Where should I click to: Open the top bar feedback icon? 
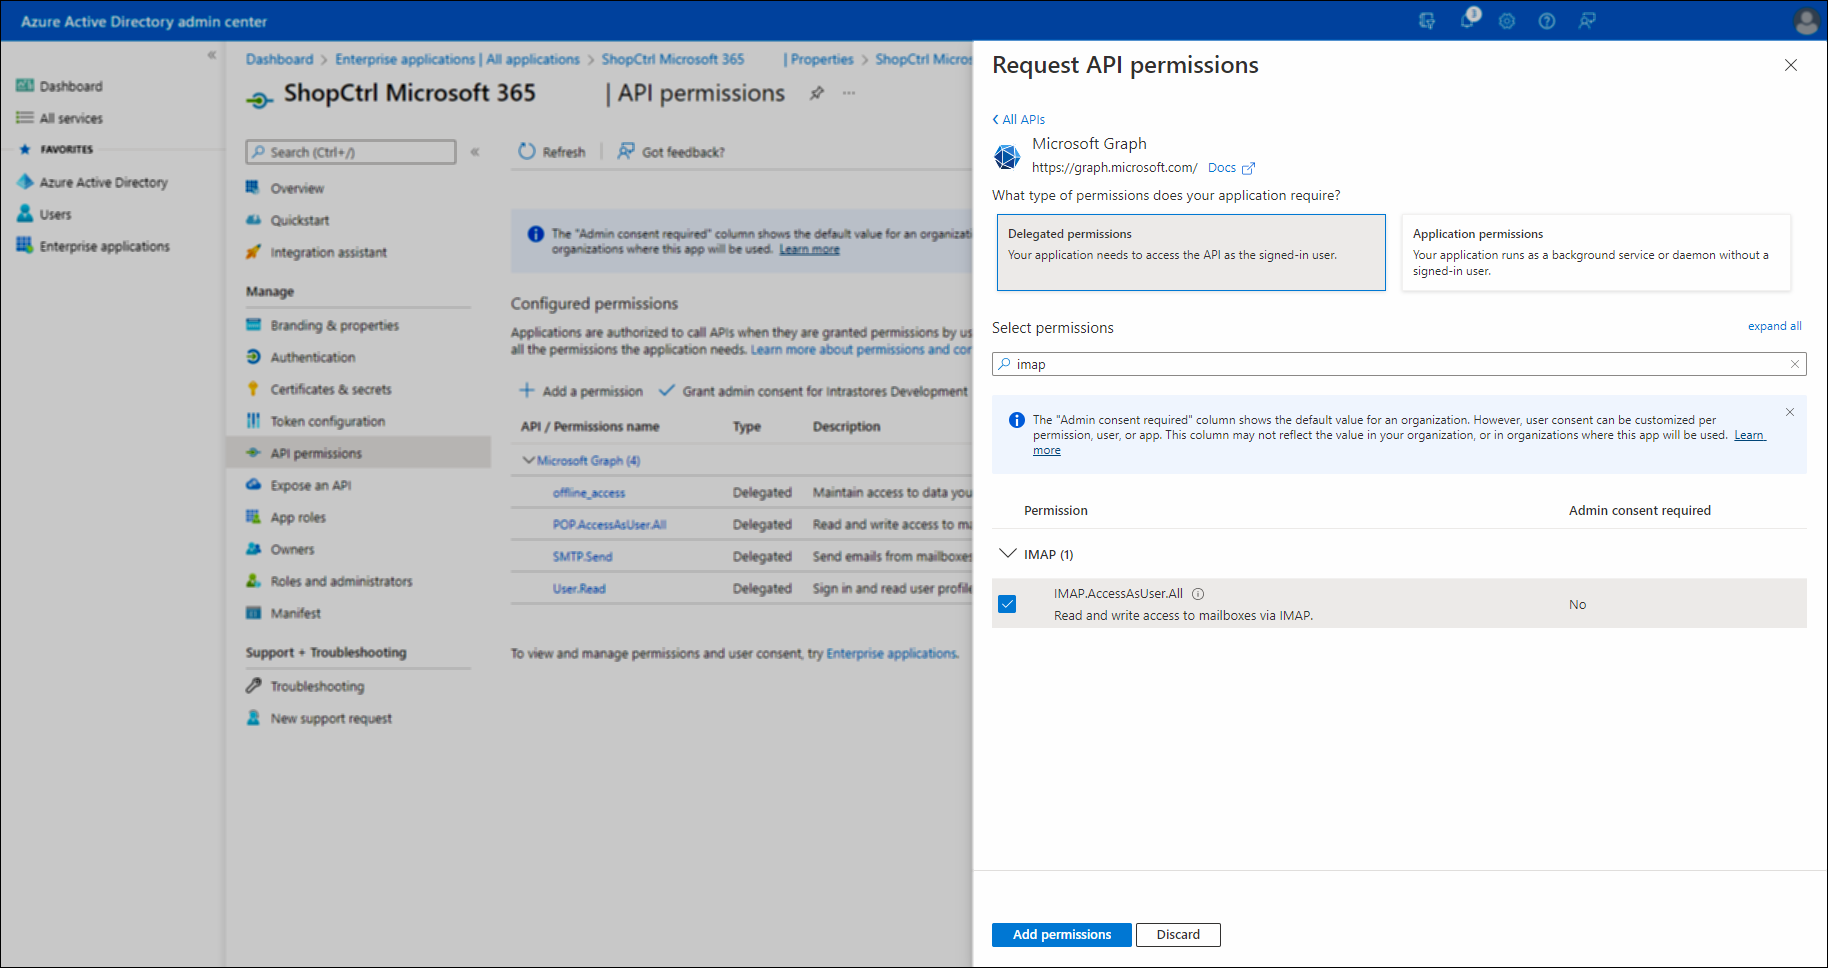click(1587, 21)
